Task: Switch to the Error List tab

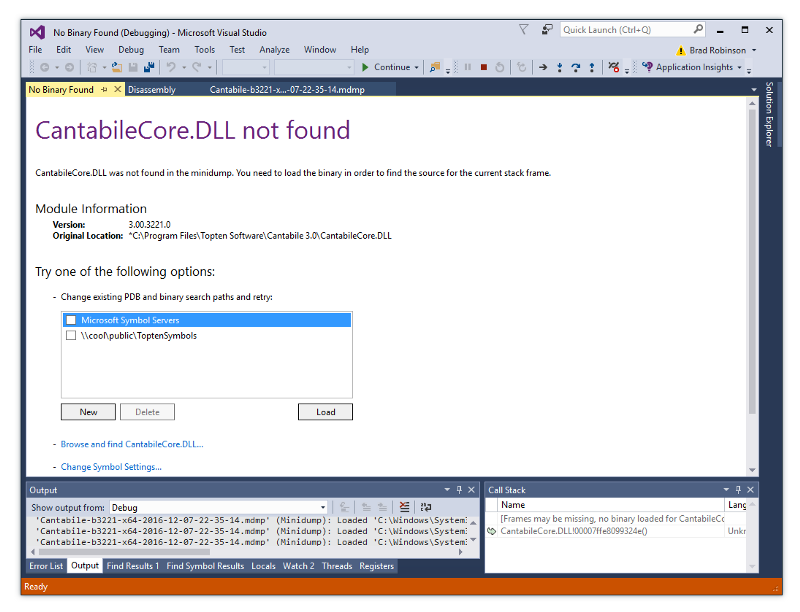Action: pyautogui.click(x=46, y=566)
